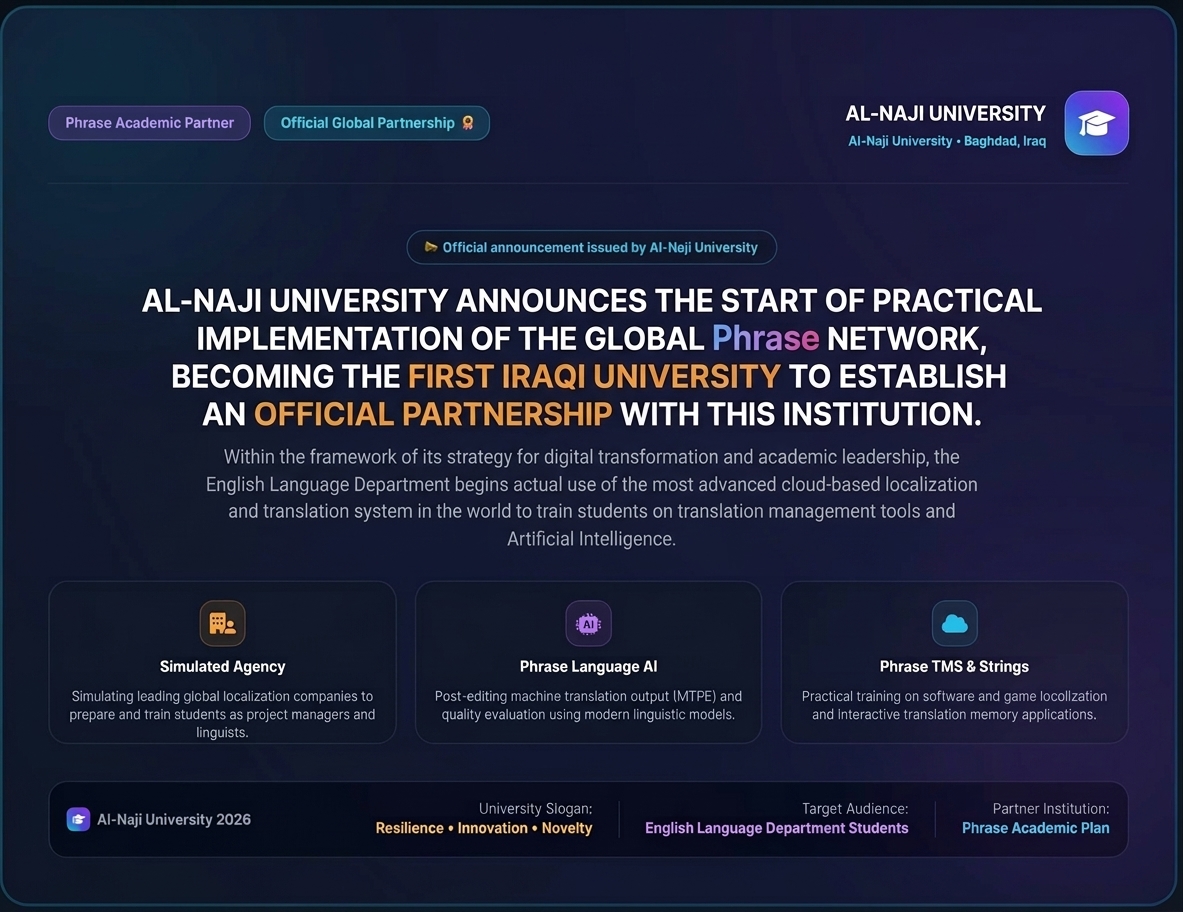Click the graduation cap logo icon

[1096, 123]
